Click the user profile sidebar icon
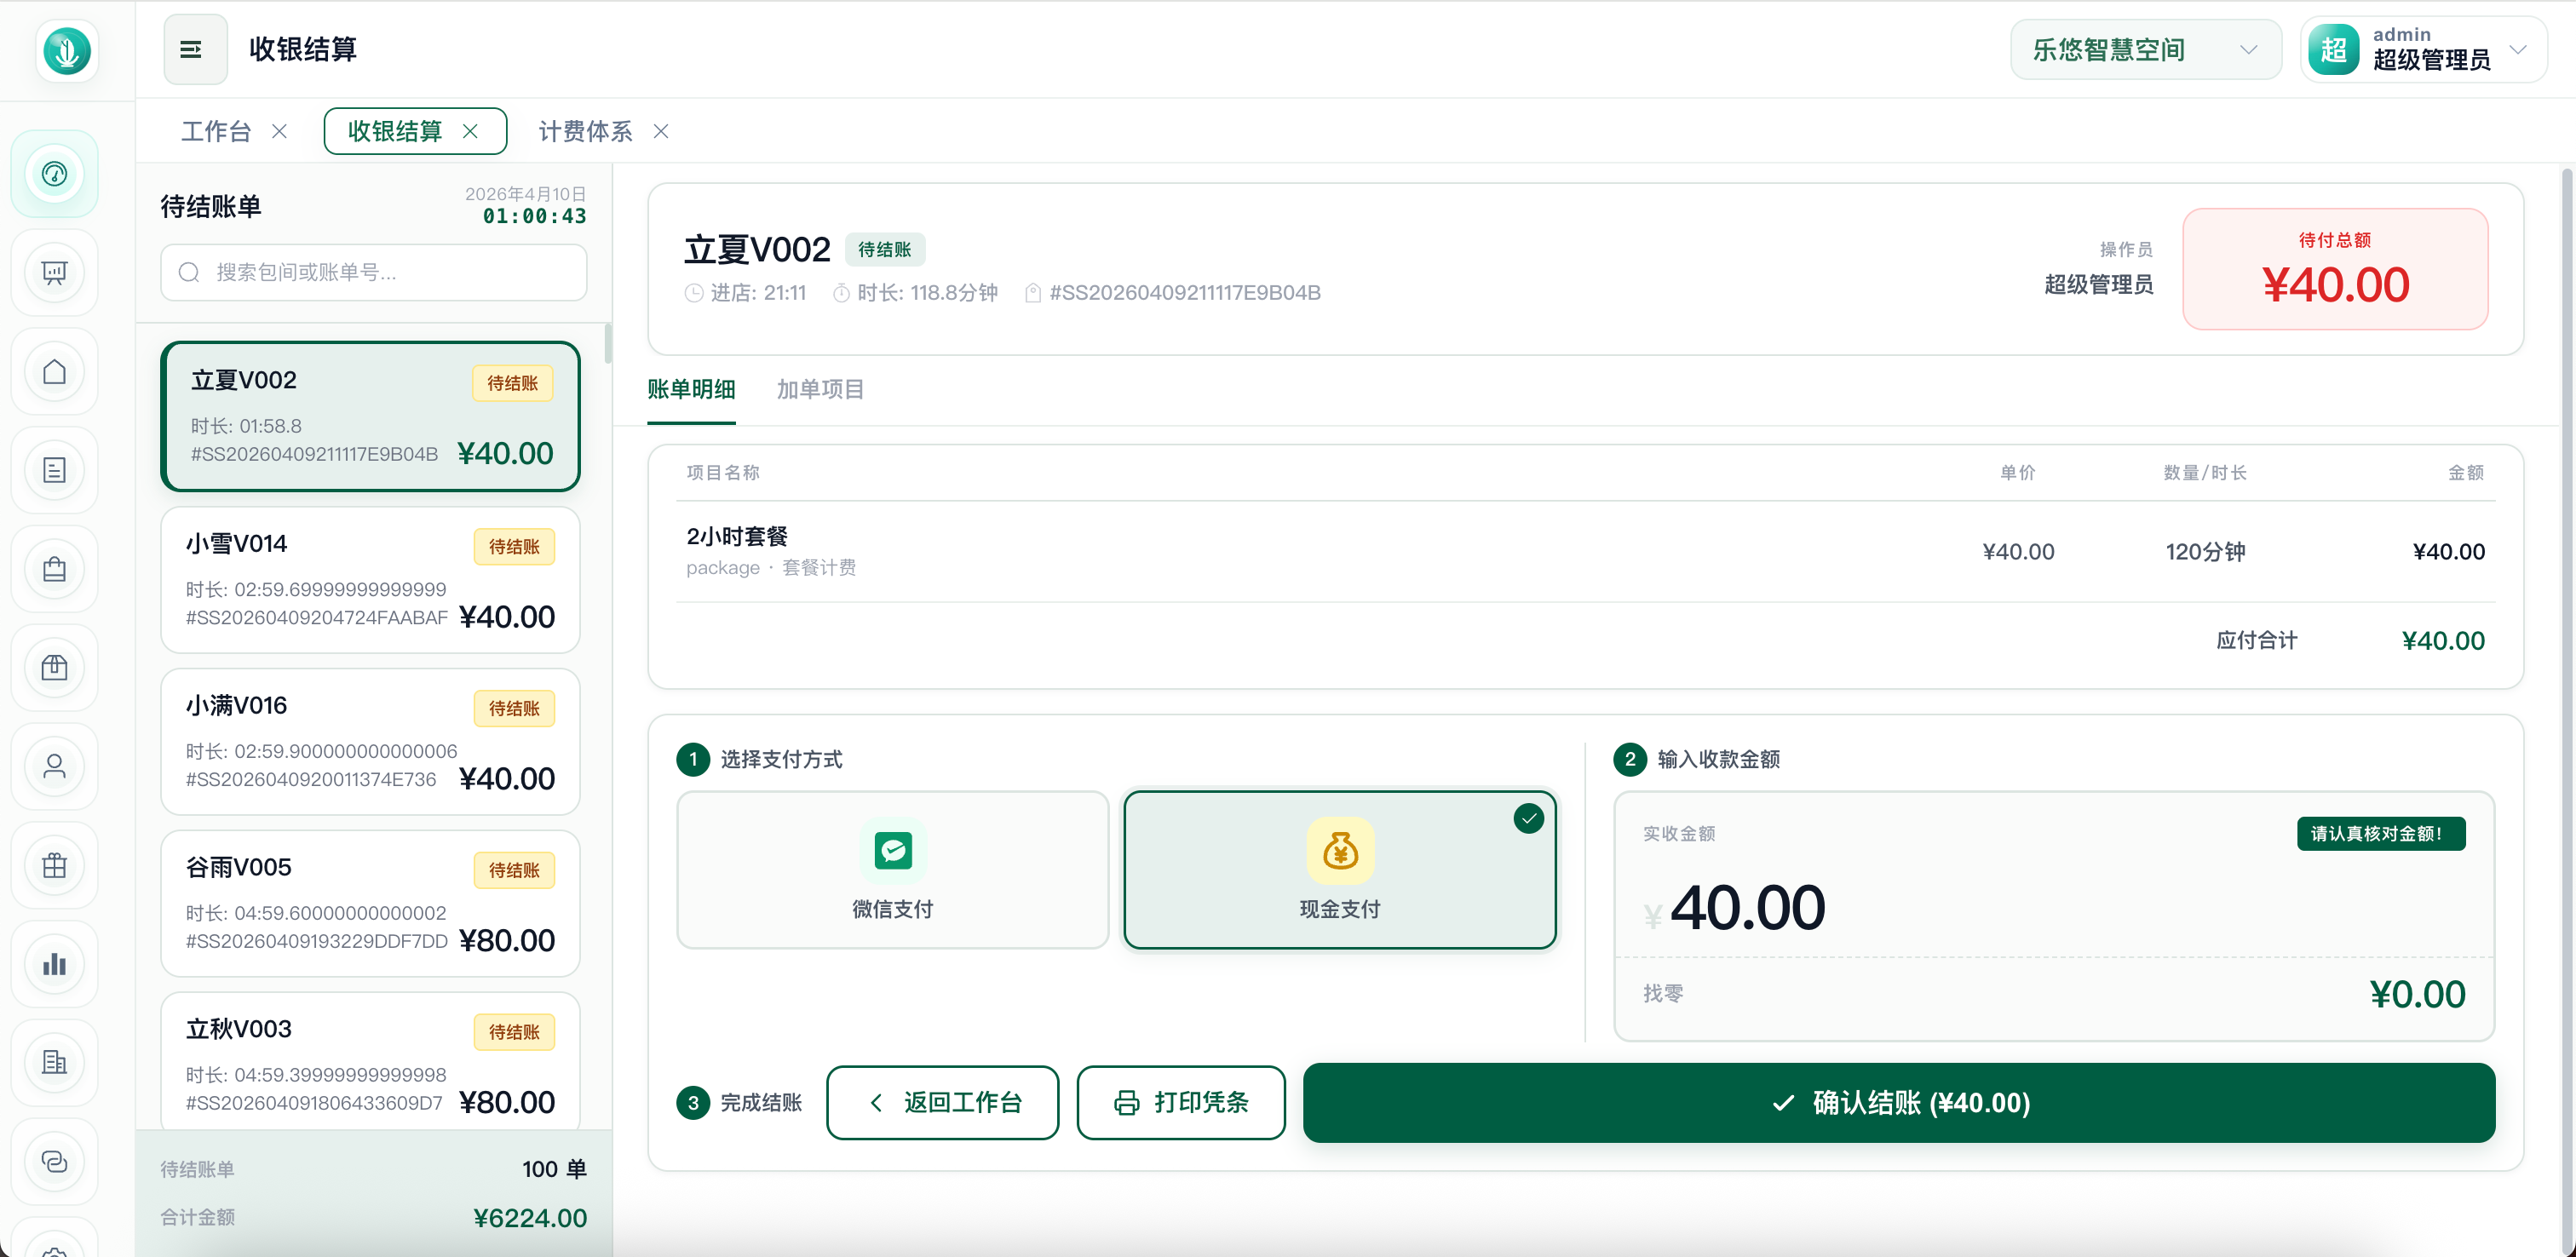2576x1257 pixels. click(x=54, y=766)
